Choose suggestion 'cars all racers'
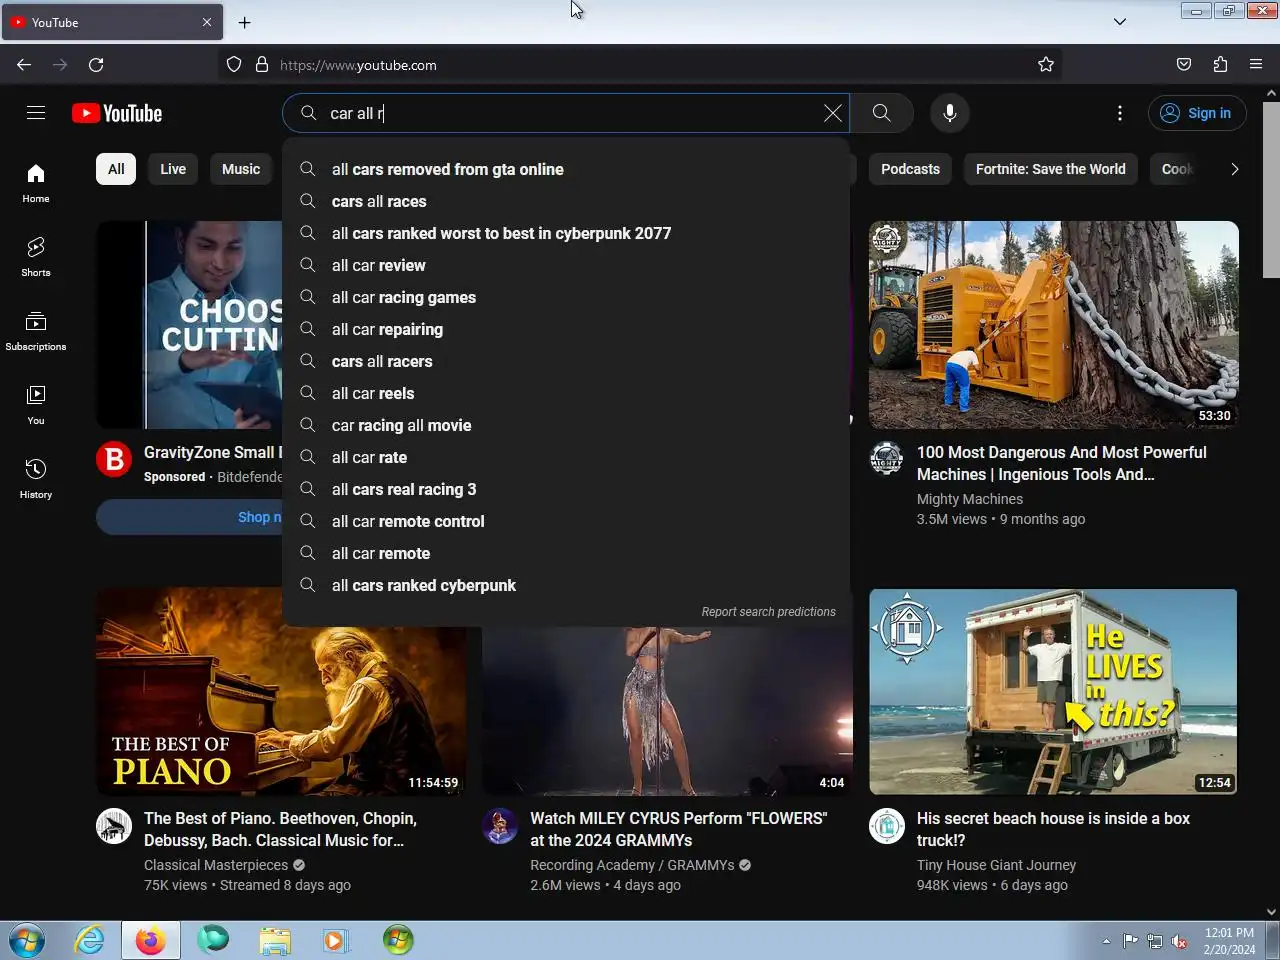1280x960 pixels. [x=566, y=361]
